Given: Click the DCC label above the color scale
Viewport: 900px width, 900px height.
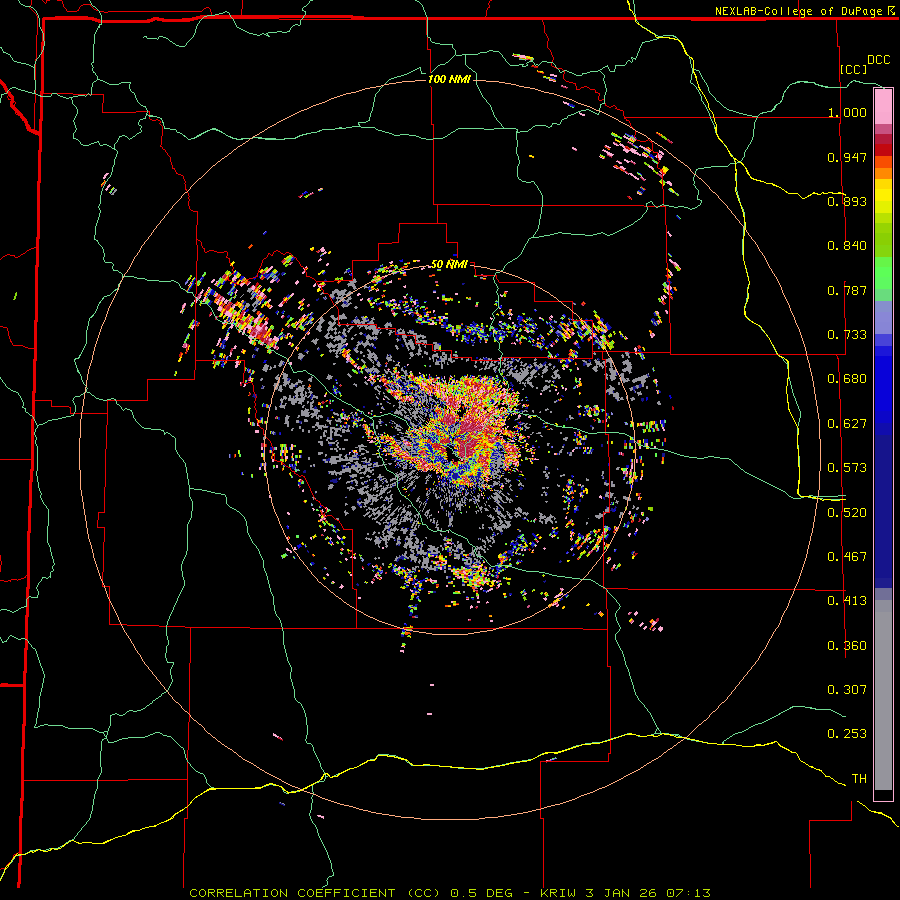Looking at the screenshot, I should click(878, 60).
